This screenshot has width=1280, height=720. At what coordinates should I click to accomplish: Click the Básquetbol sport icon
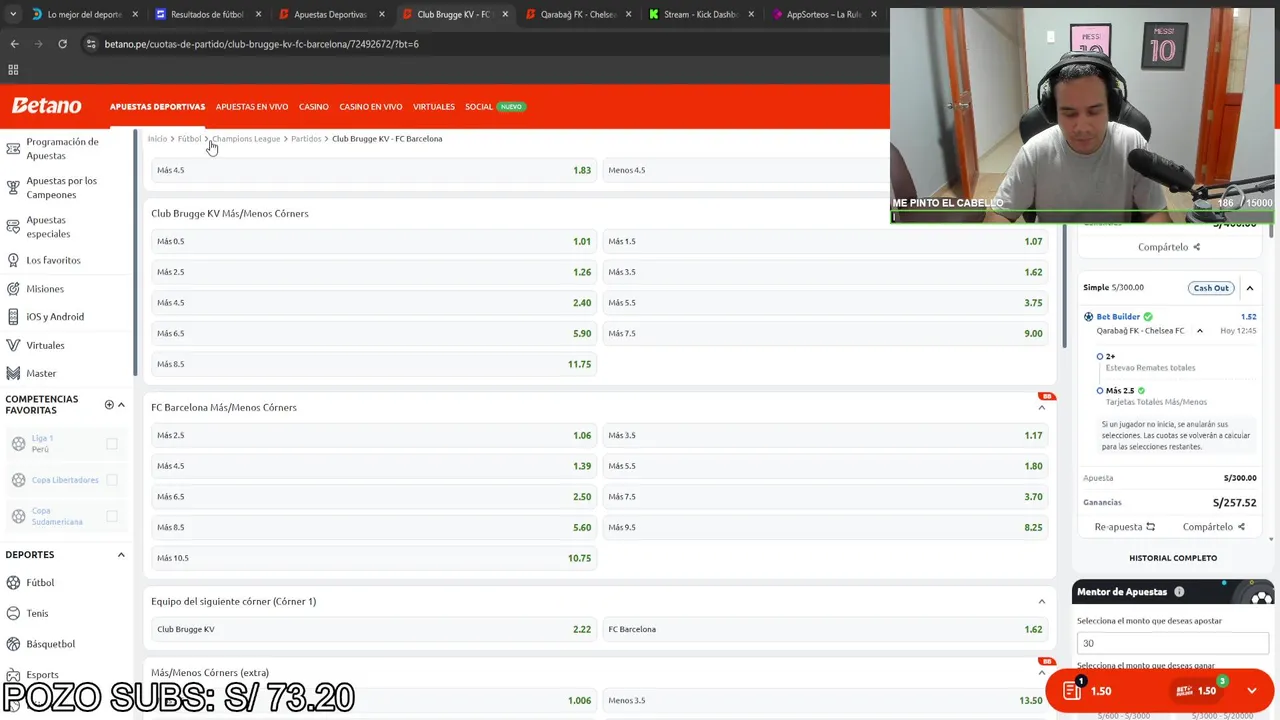click(13, 644)
